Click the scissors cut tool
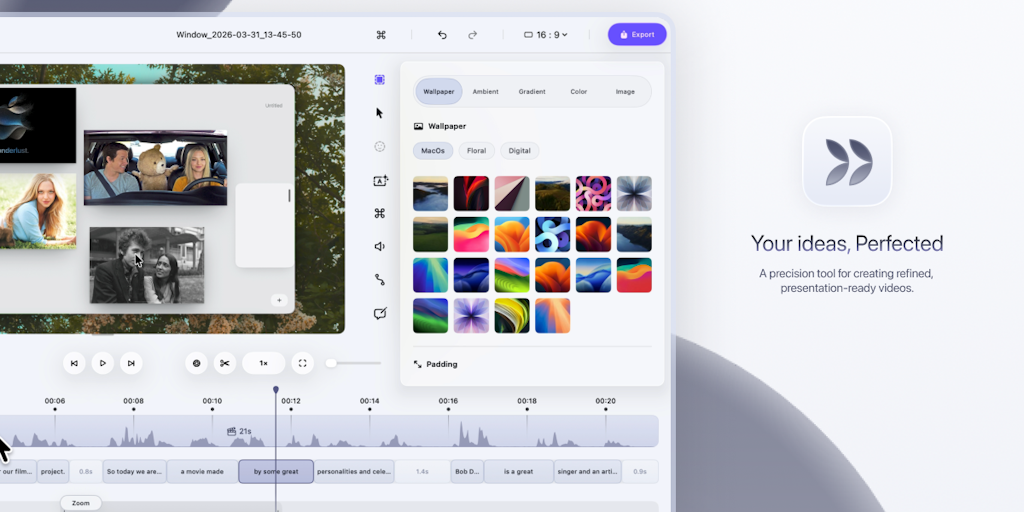The width and height of the screenshot is (1024, 512). (225, 363)
